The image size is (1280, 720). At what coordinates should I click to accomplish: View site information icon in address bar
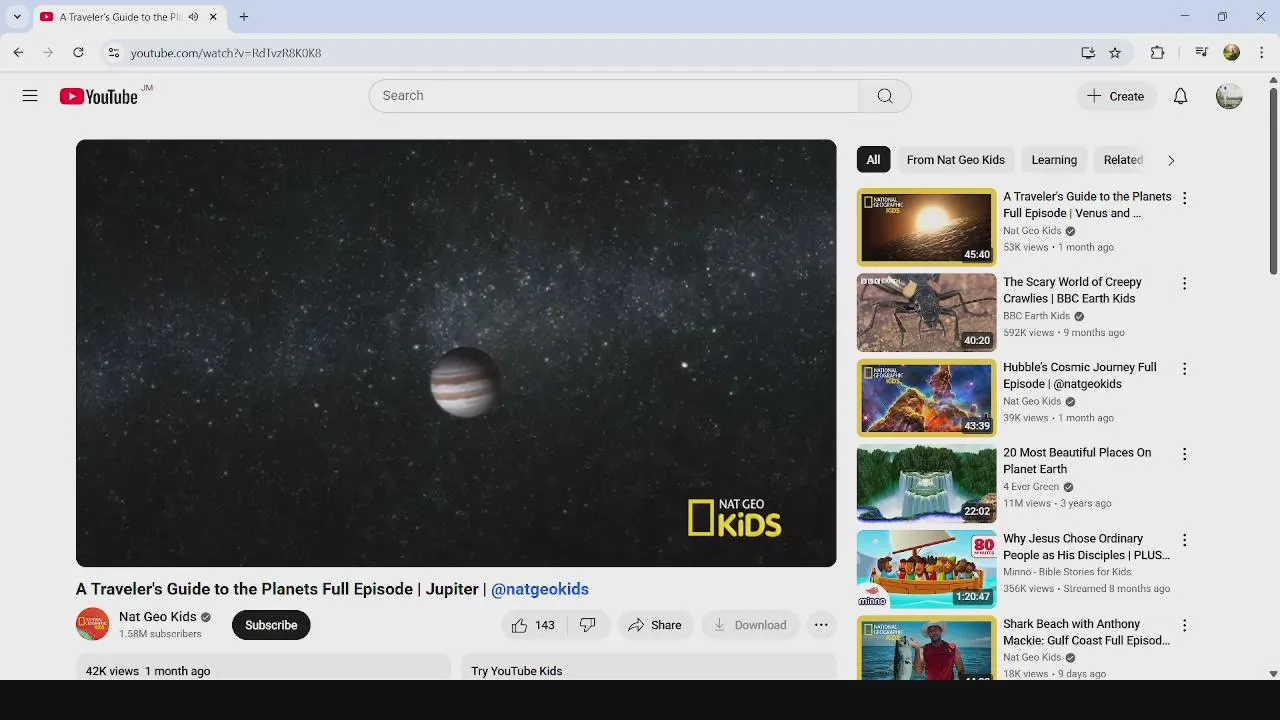pyautogui.click(x=113, y=53)
